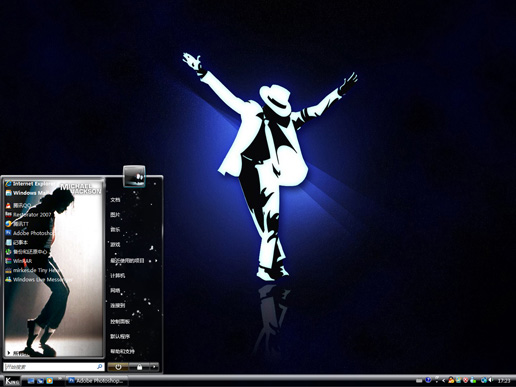Open mirkes.de Tiny Hexer entry
516x387 pixels.
click(x=33, y=270)
